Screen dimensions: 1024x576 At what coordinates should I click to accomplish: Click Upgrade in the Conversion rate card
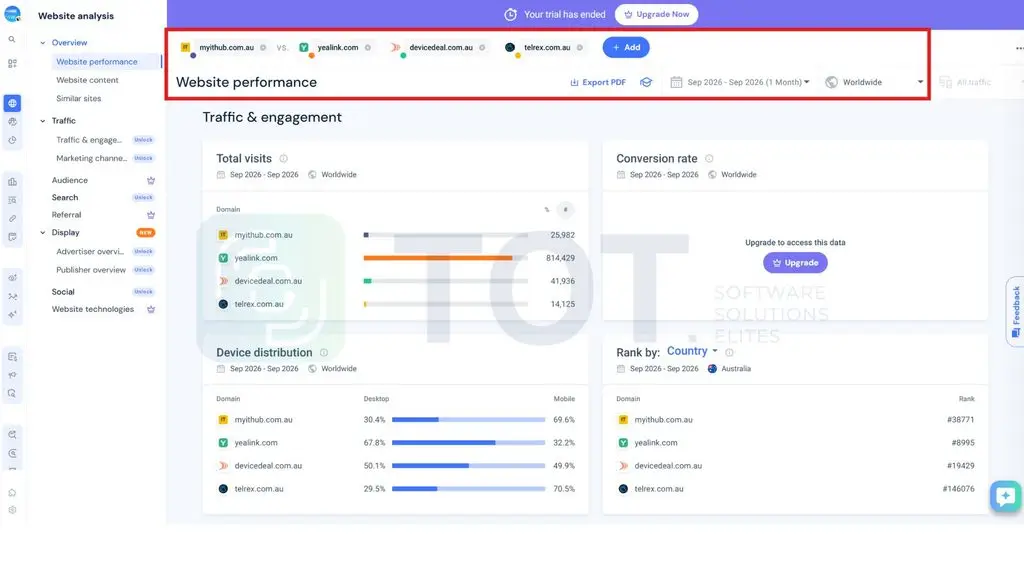pyautogui.click(x=795, y=263)
